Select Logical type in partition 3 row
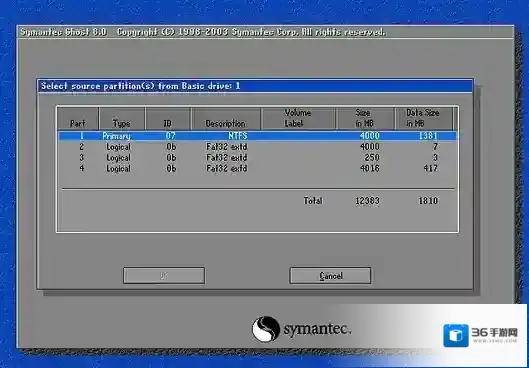 pos(118,158)
